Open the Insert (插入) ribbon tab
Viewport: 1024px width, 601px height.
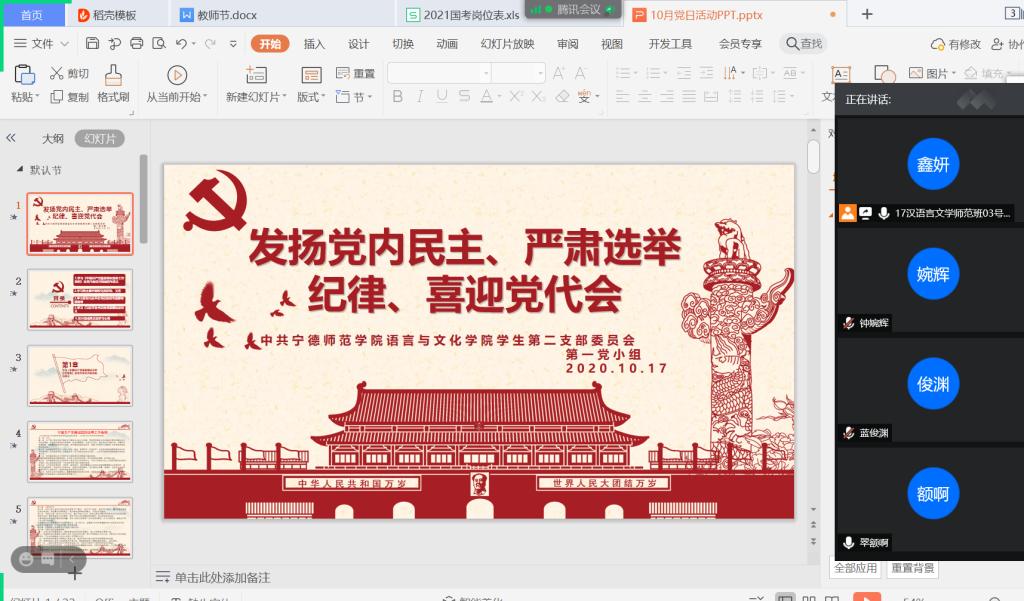click(x=314, y=44)
